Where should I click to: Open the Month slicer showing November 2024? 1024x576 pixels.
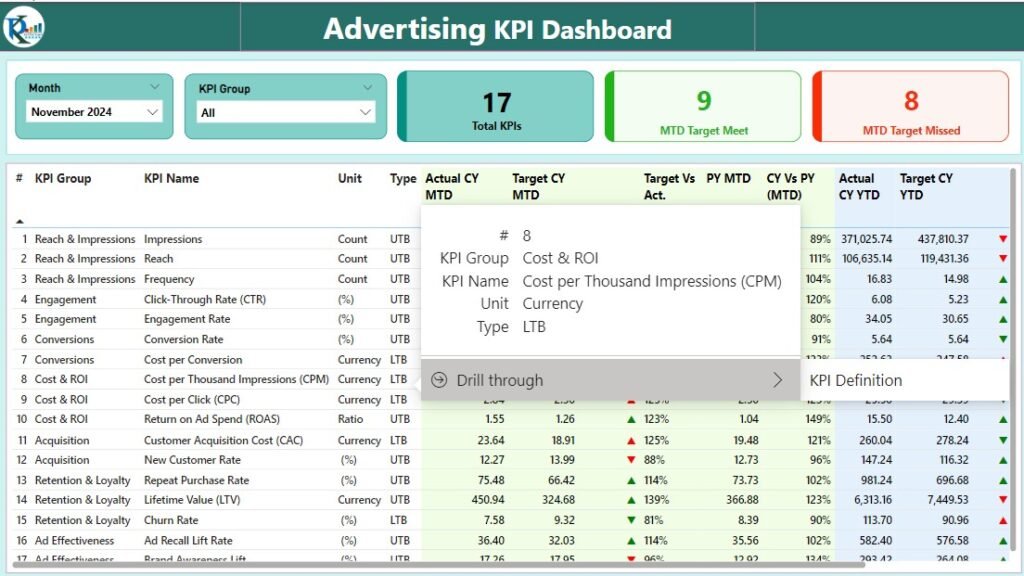[x=93, y=110]
